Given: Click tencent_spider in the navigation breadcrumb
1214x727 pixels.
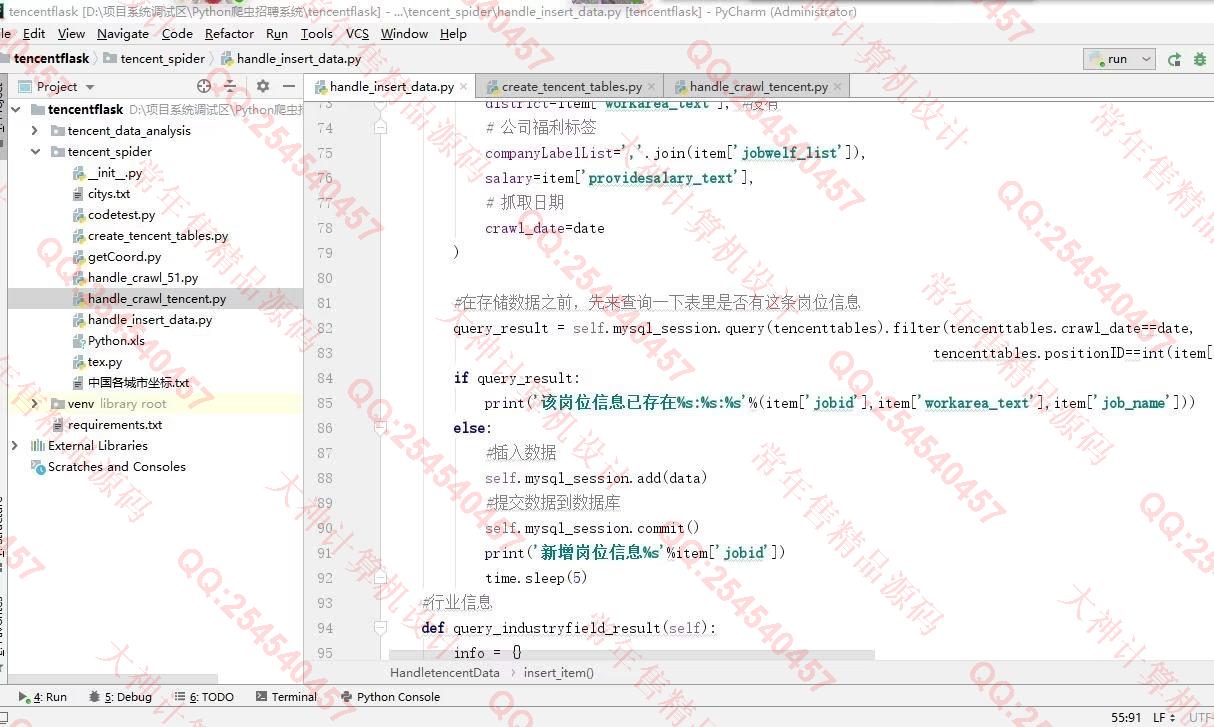Looking at the screenshot, I should [154, 59].
